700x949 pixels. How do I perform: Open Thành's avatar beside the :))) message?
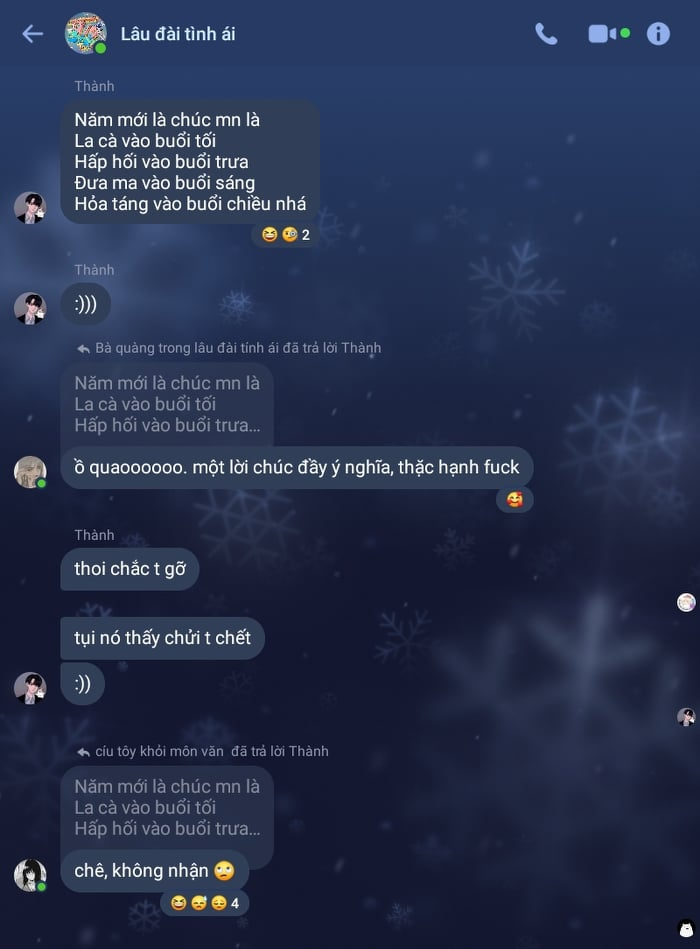[x=30, y=308]
